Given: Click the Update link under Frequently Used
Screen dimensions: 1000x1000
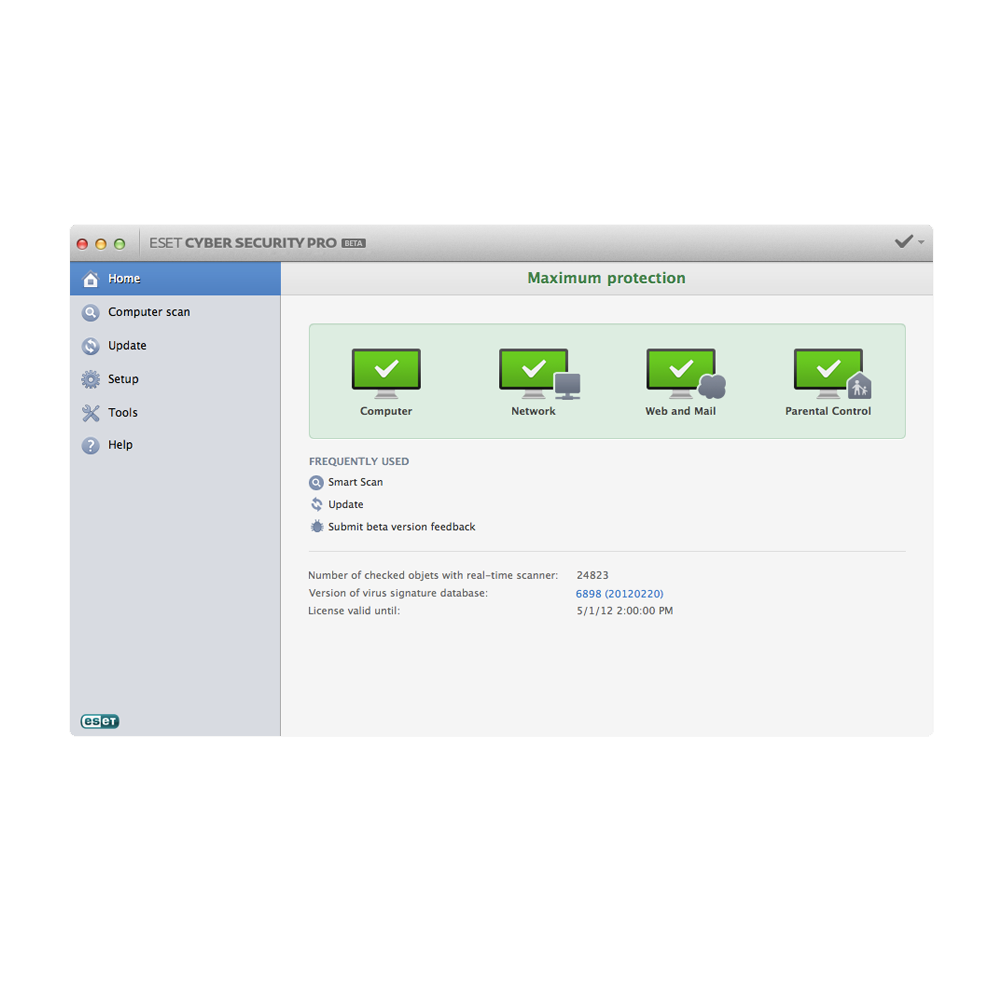Looking at the screenshot, I should [346, 504].
